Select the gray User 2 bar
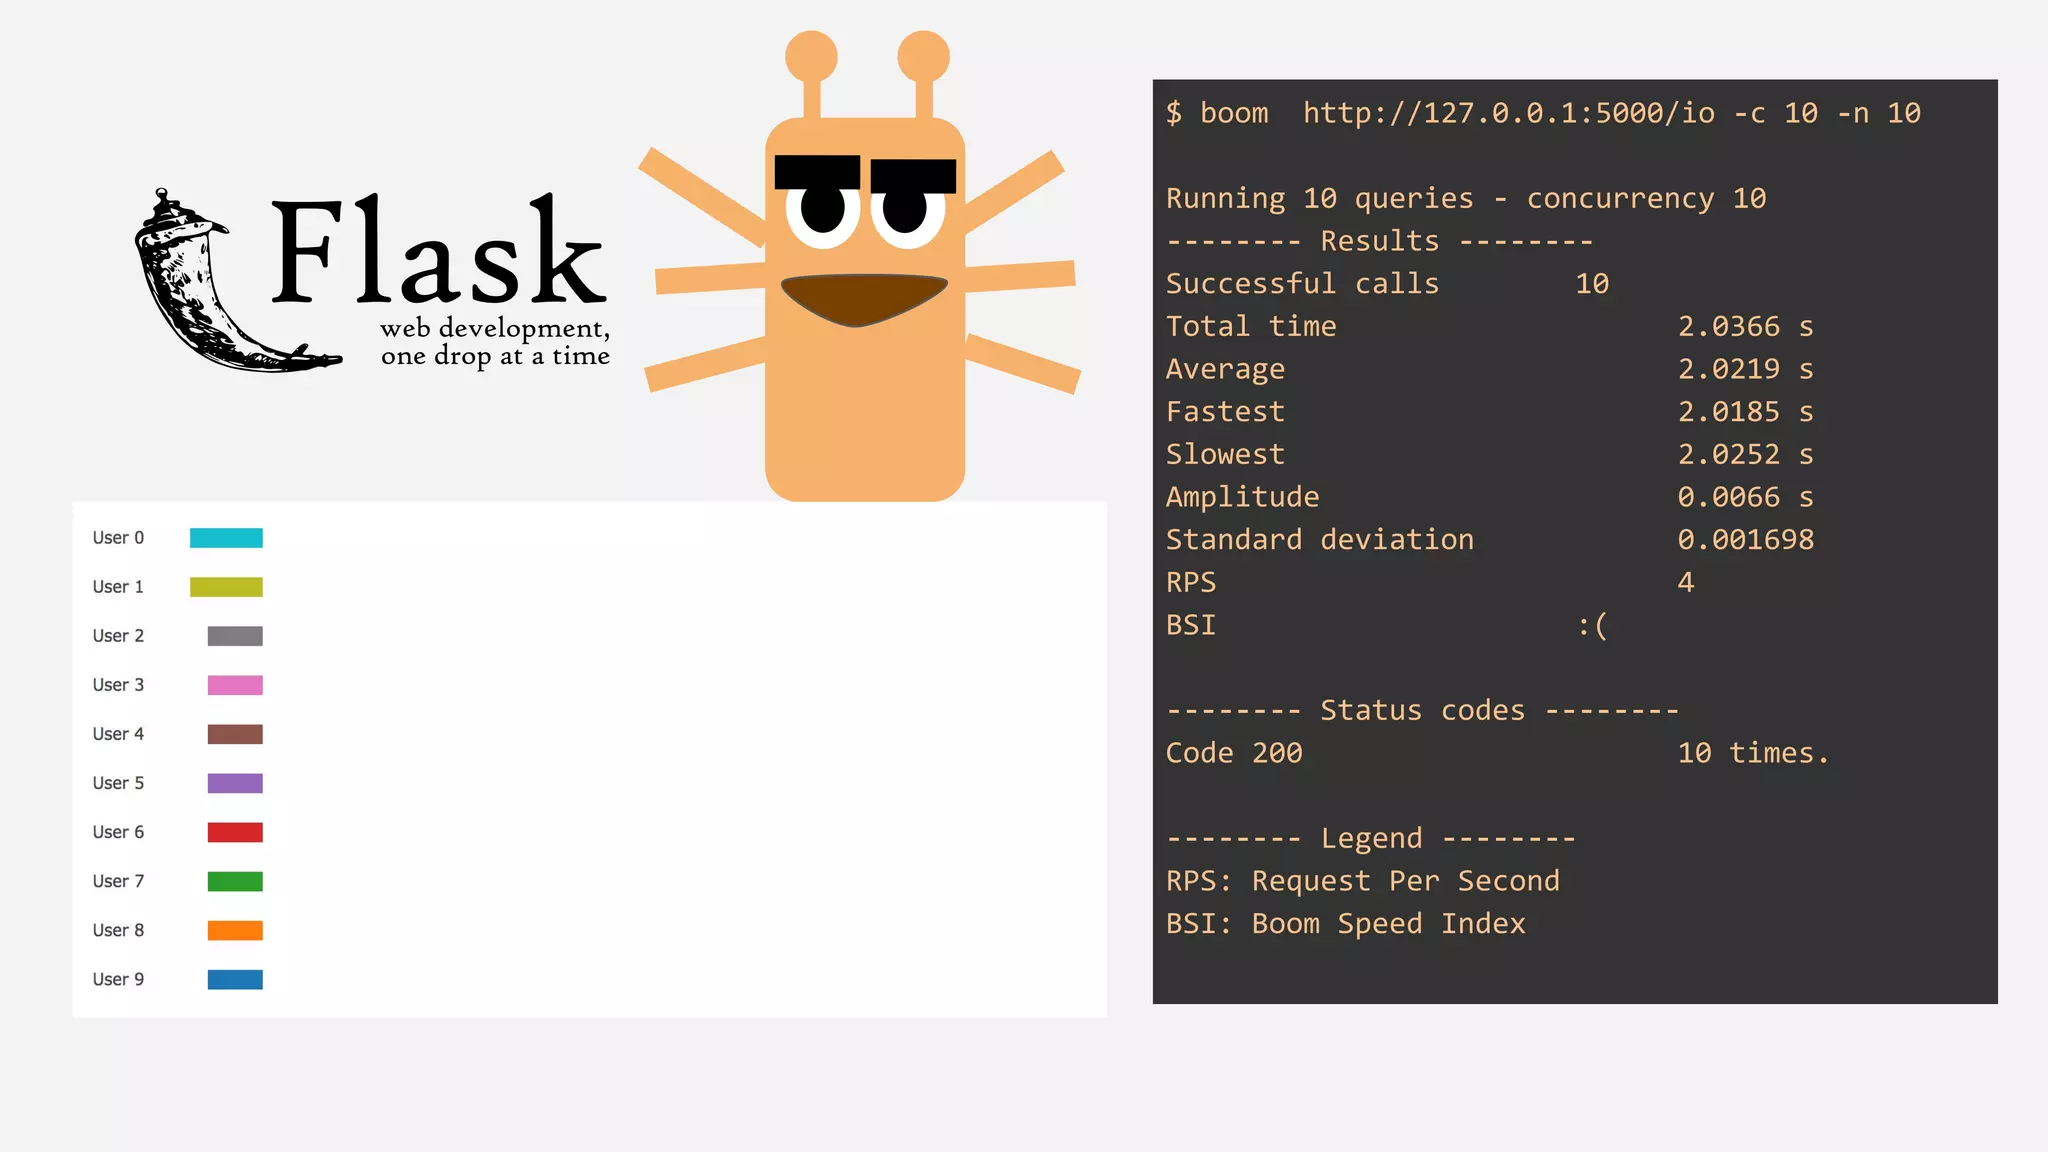This screenshot has height=1152, width=2048. [235, 636]
